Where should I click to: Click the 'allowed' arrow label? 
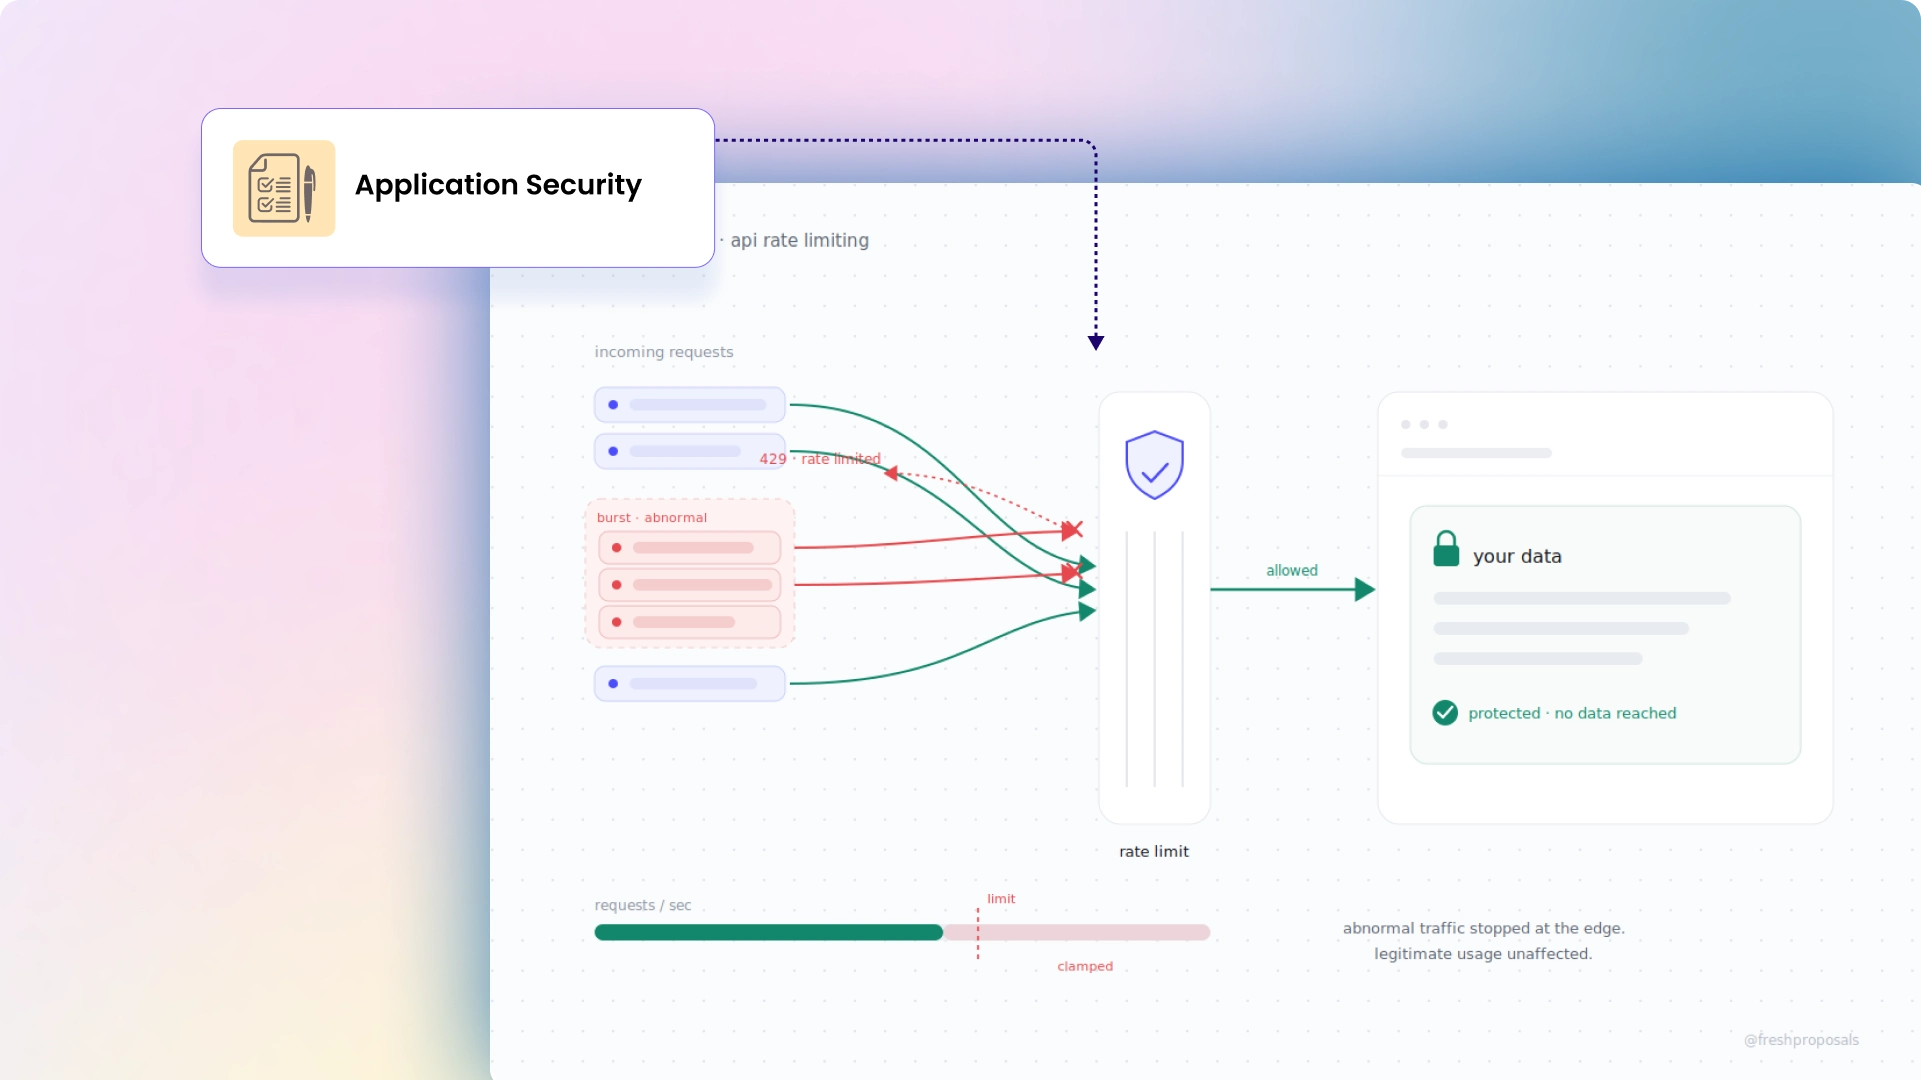(x=1292, y=571)
